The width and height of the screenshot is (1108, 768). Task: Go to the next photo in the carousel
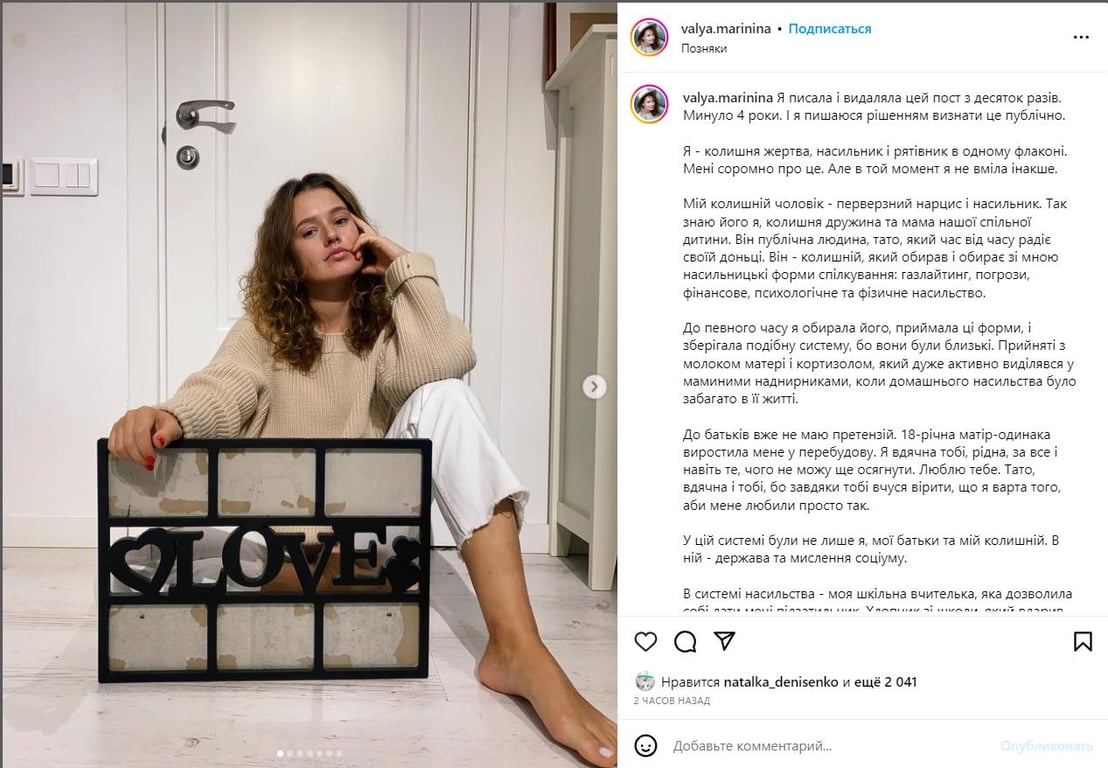tap(594, 386)
